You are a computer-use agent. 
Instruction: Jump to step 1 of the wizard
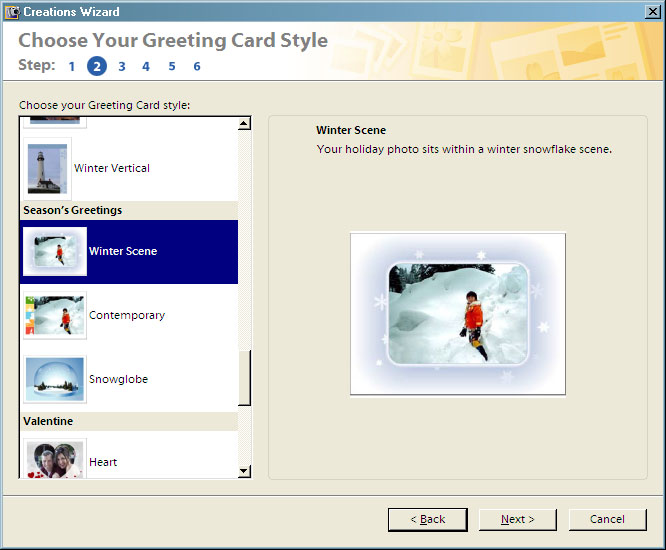(71, 67)
